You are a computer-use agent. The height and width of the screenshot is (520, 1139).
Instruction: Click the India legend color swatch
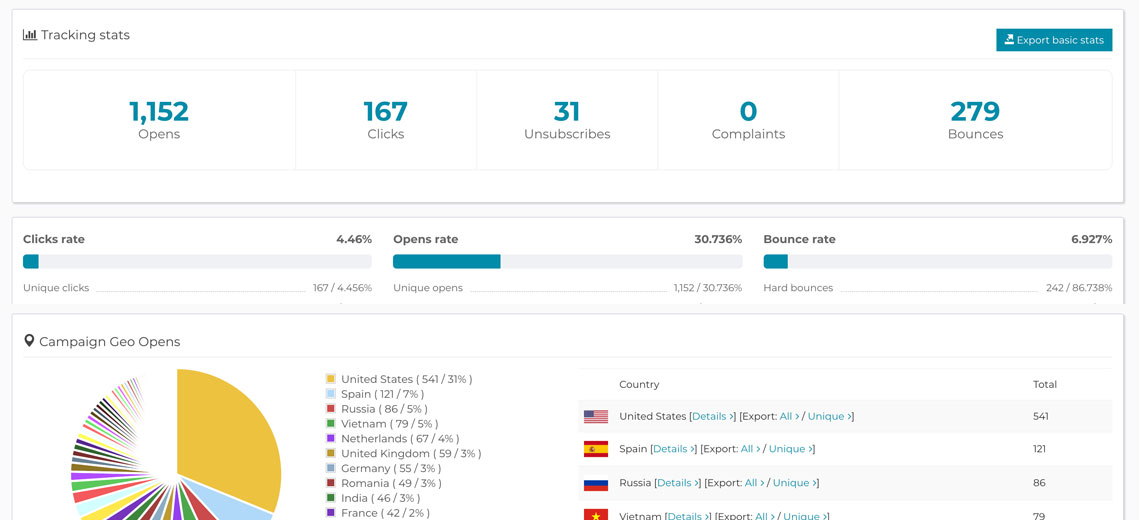331,497
